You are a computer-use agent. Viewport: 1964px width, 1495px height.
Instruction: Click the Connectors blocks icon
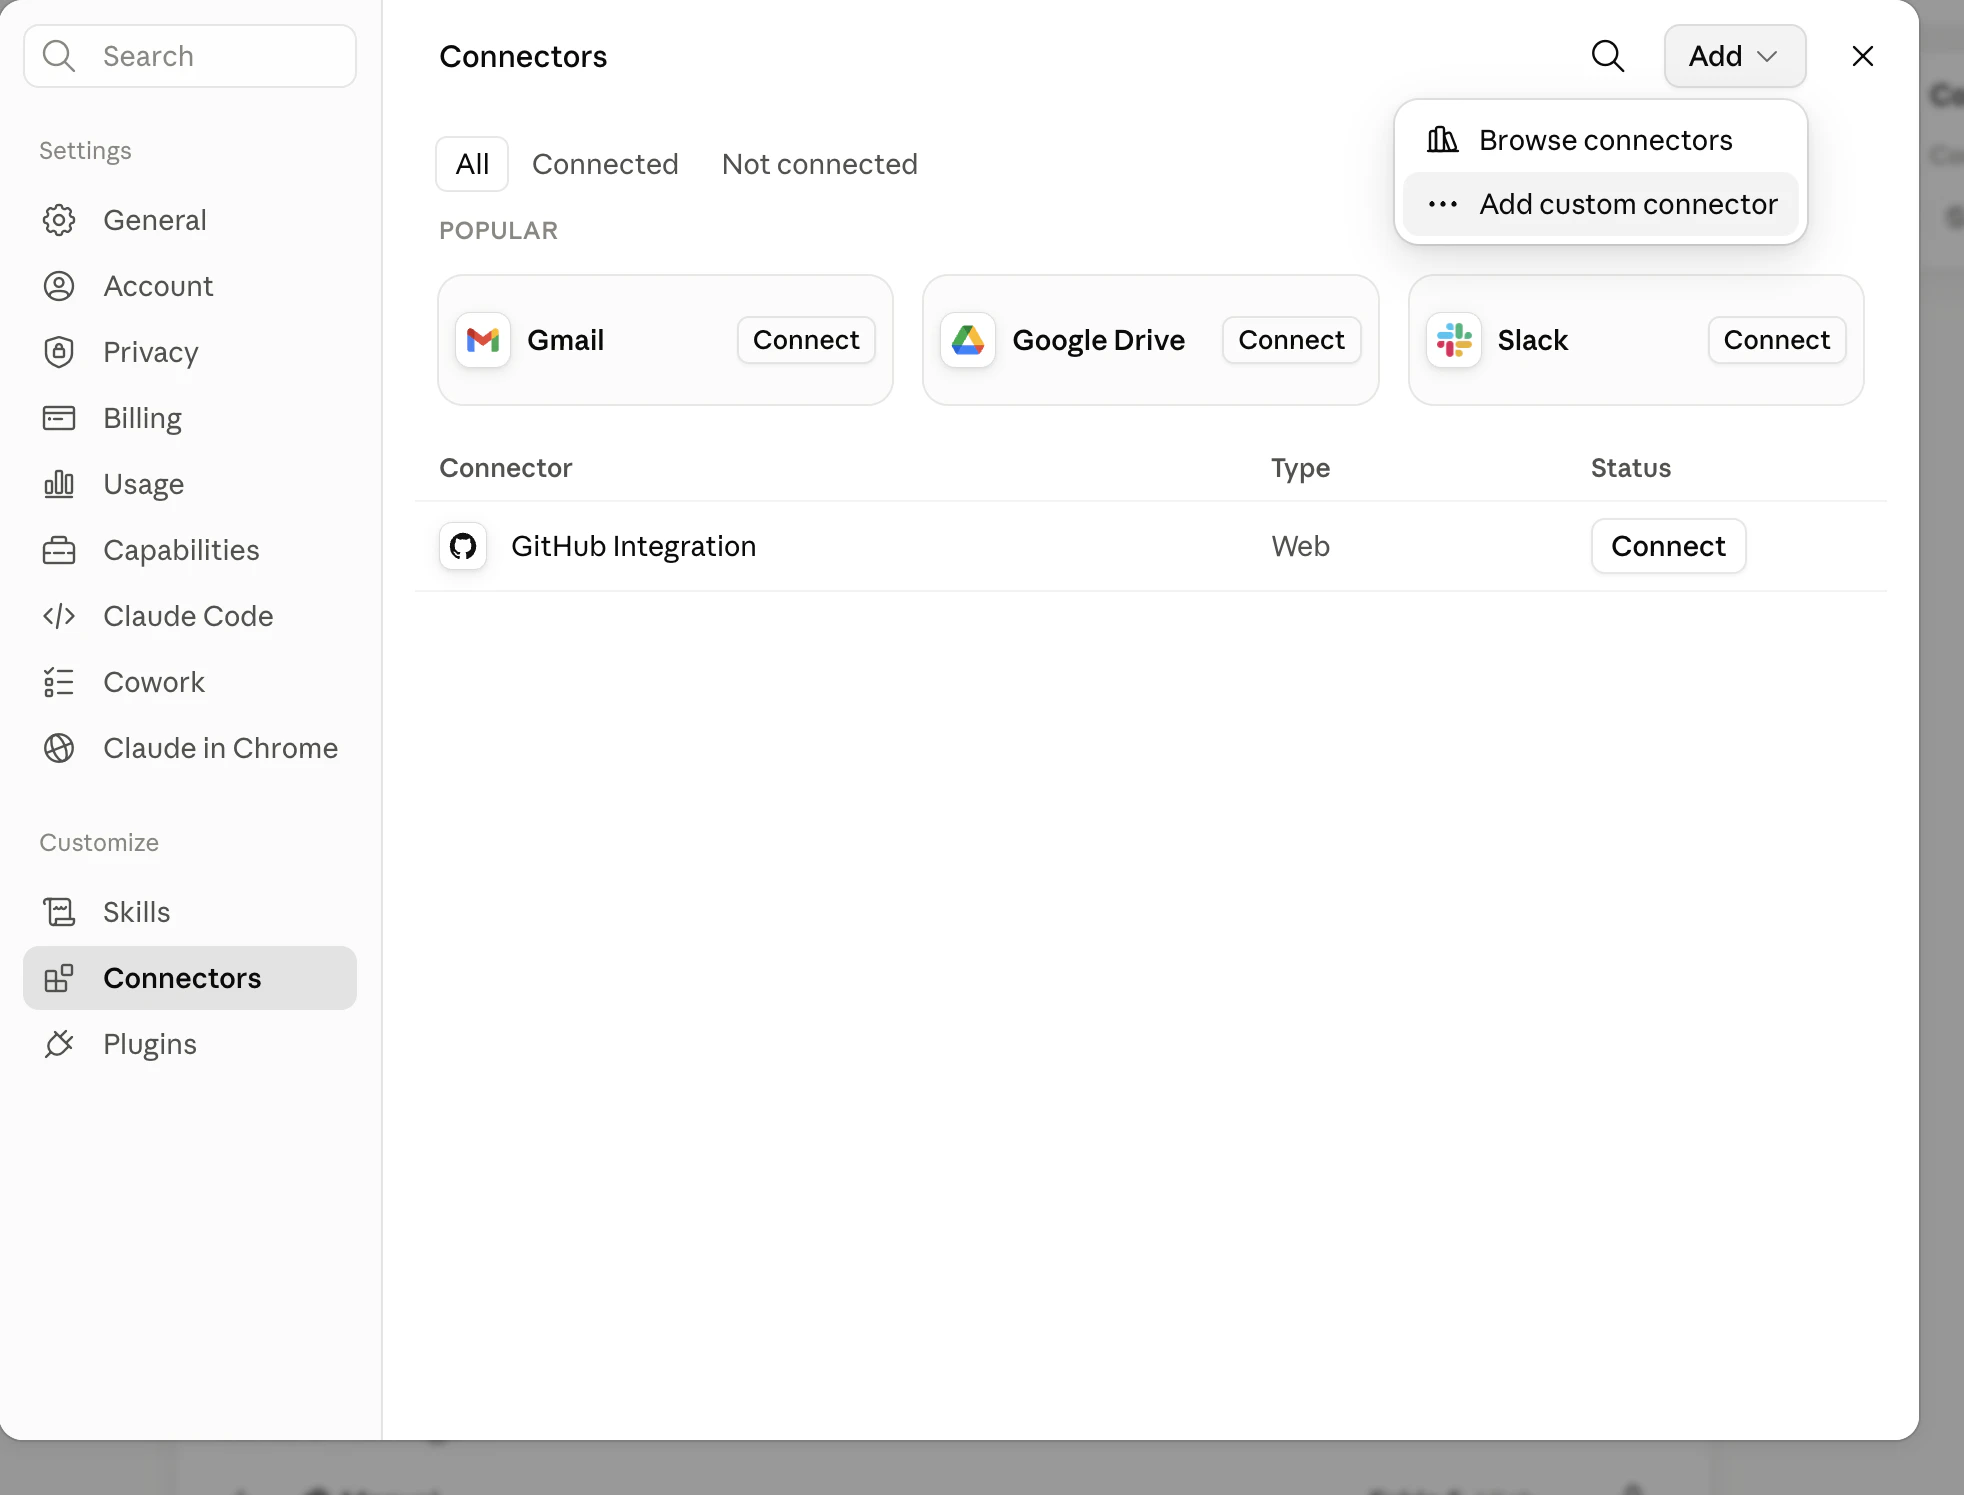[59, 978]
